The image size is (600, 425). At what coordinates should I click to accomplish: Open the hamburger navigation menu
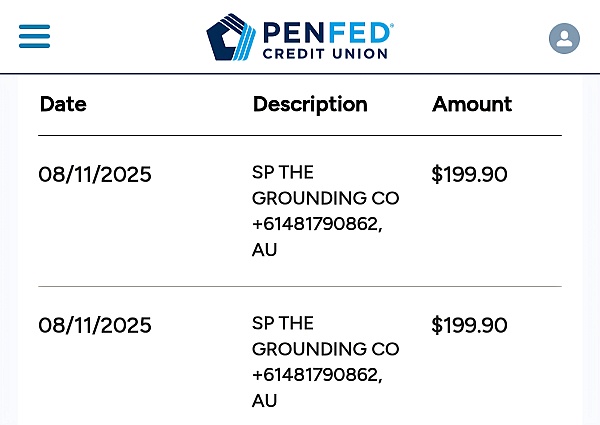point(34,36)
